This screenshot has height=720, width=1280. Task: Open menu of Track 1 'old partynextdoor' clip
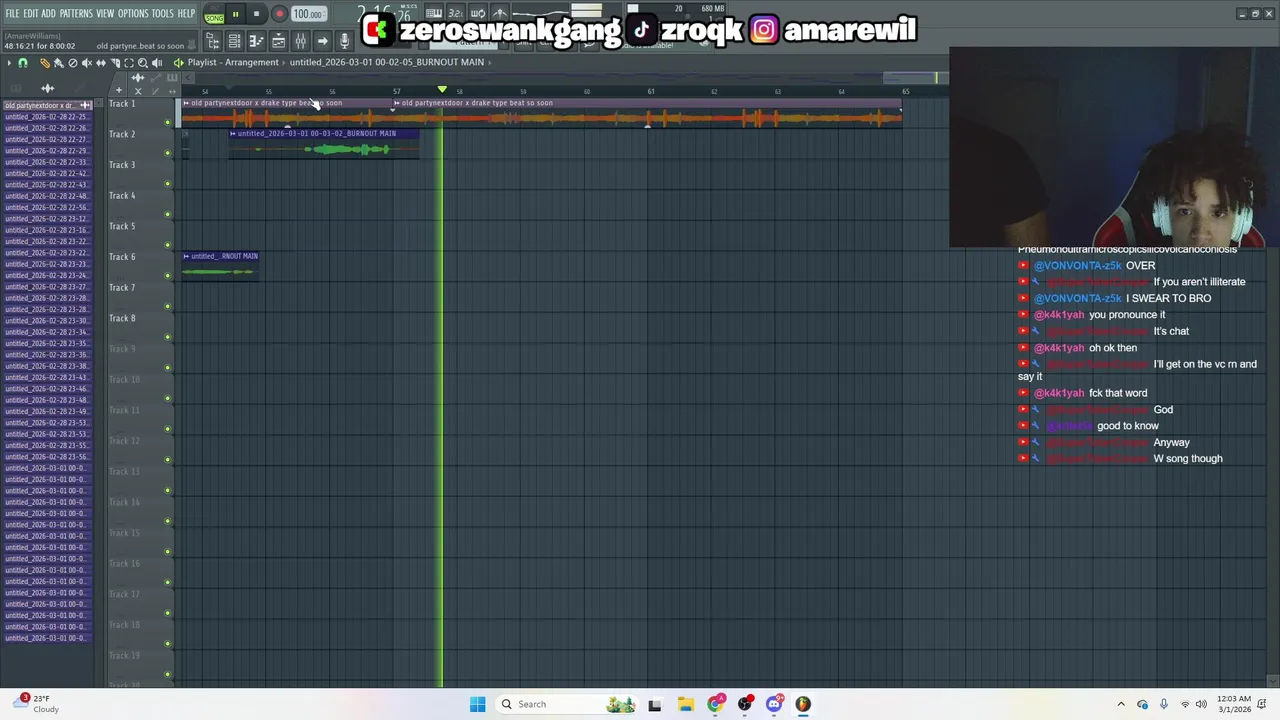pos(186,103)
